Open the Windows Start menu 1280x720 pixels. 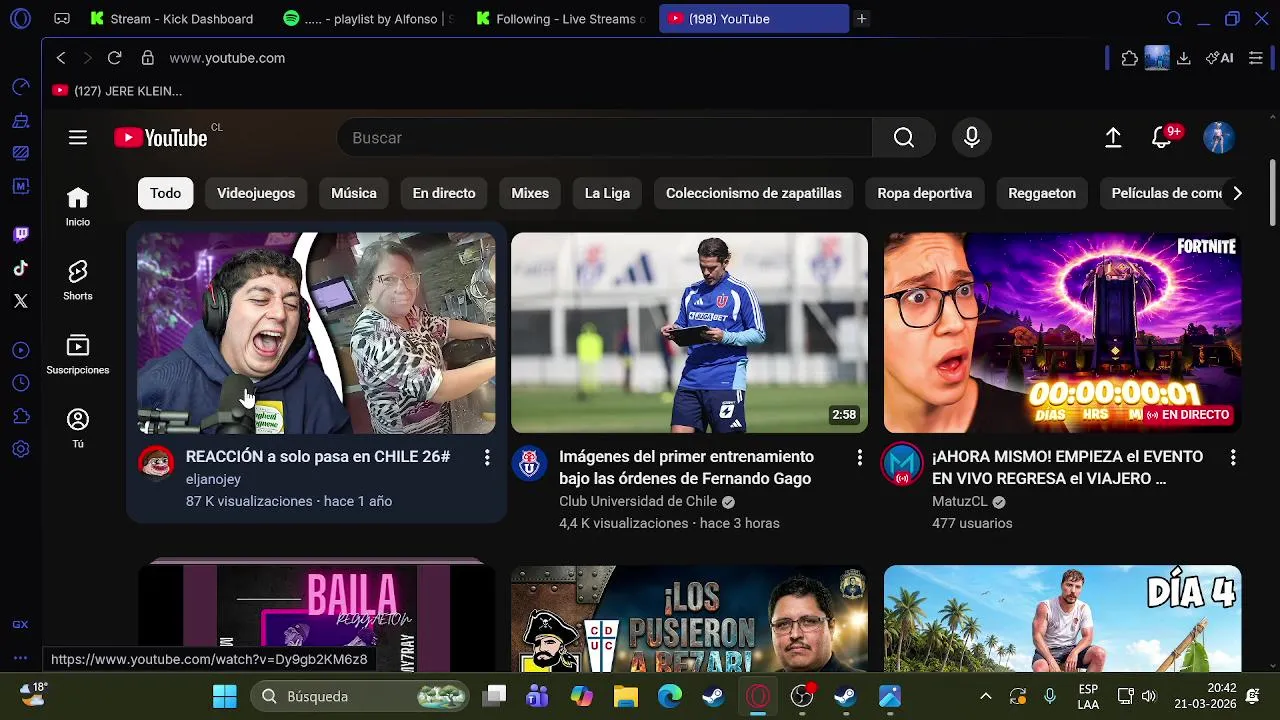pos(225,696)
